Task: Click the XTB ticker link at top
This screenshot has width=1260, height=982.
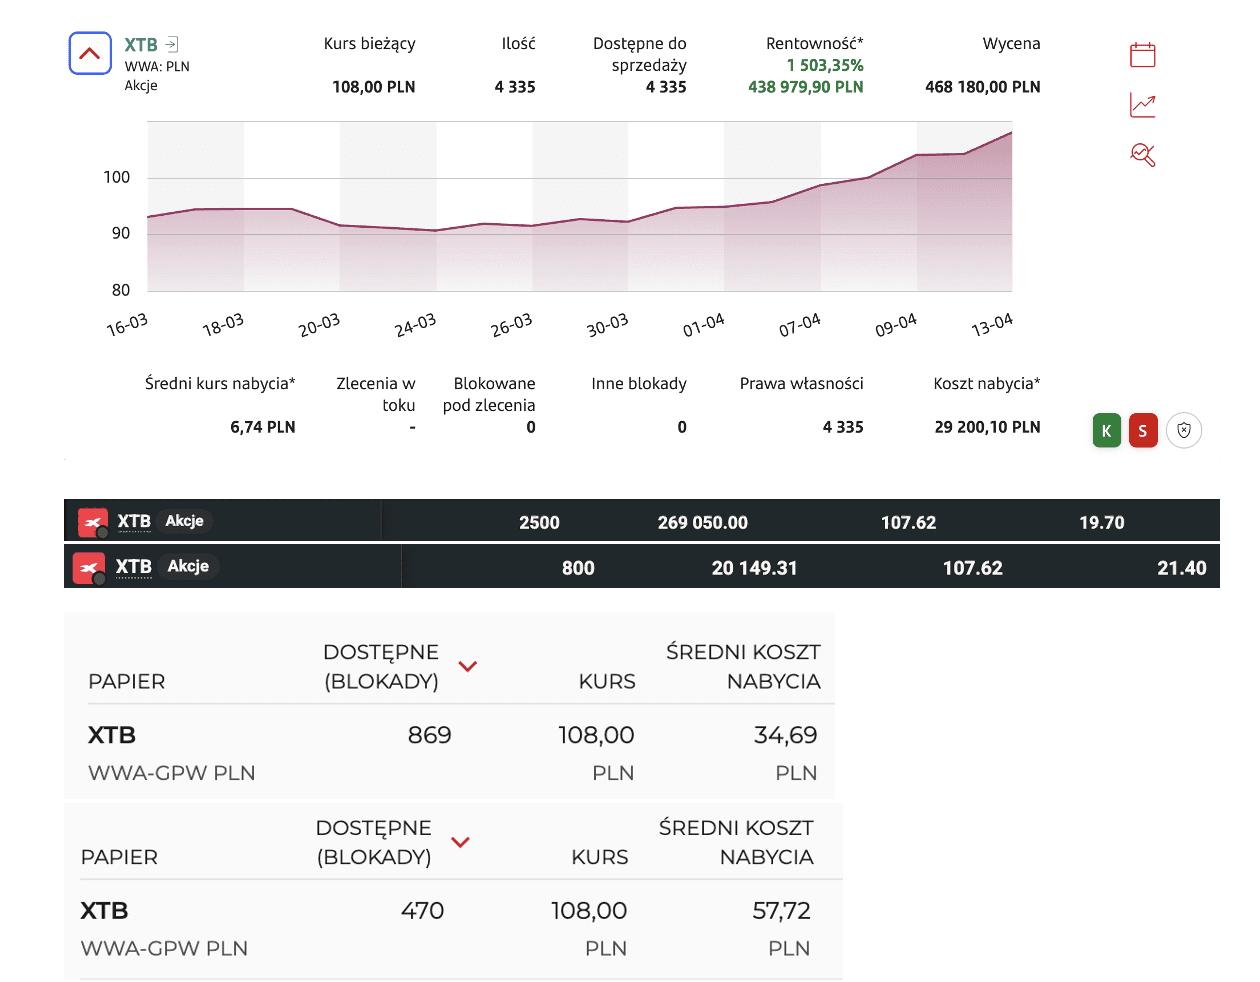Action: pos(141,45)
